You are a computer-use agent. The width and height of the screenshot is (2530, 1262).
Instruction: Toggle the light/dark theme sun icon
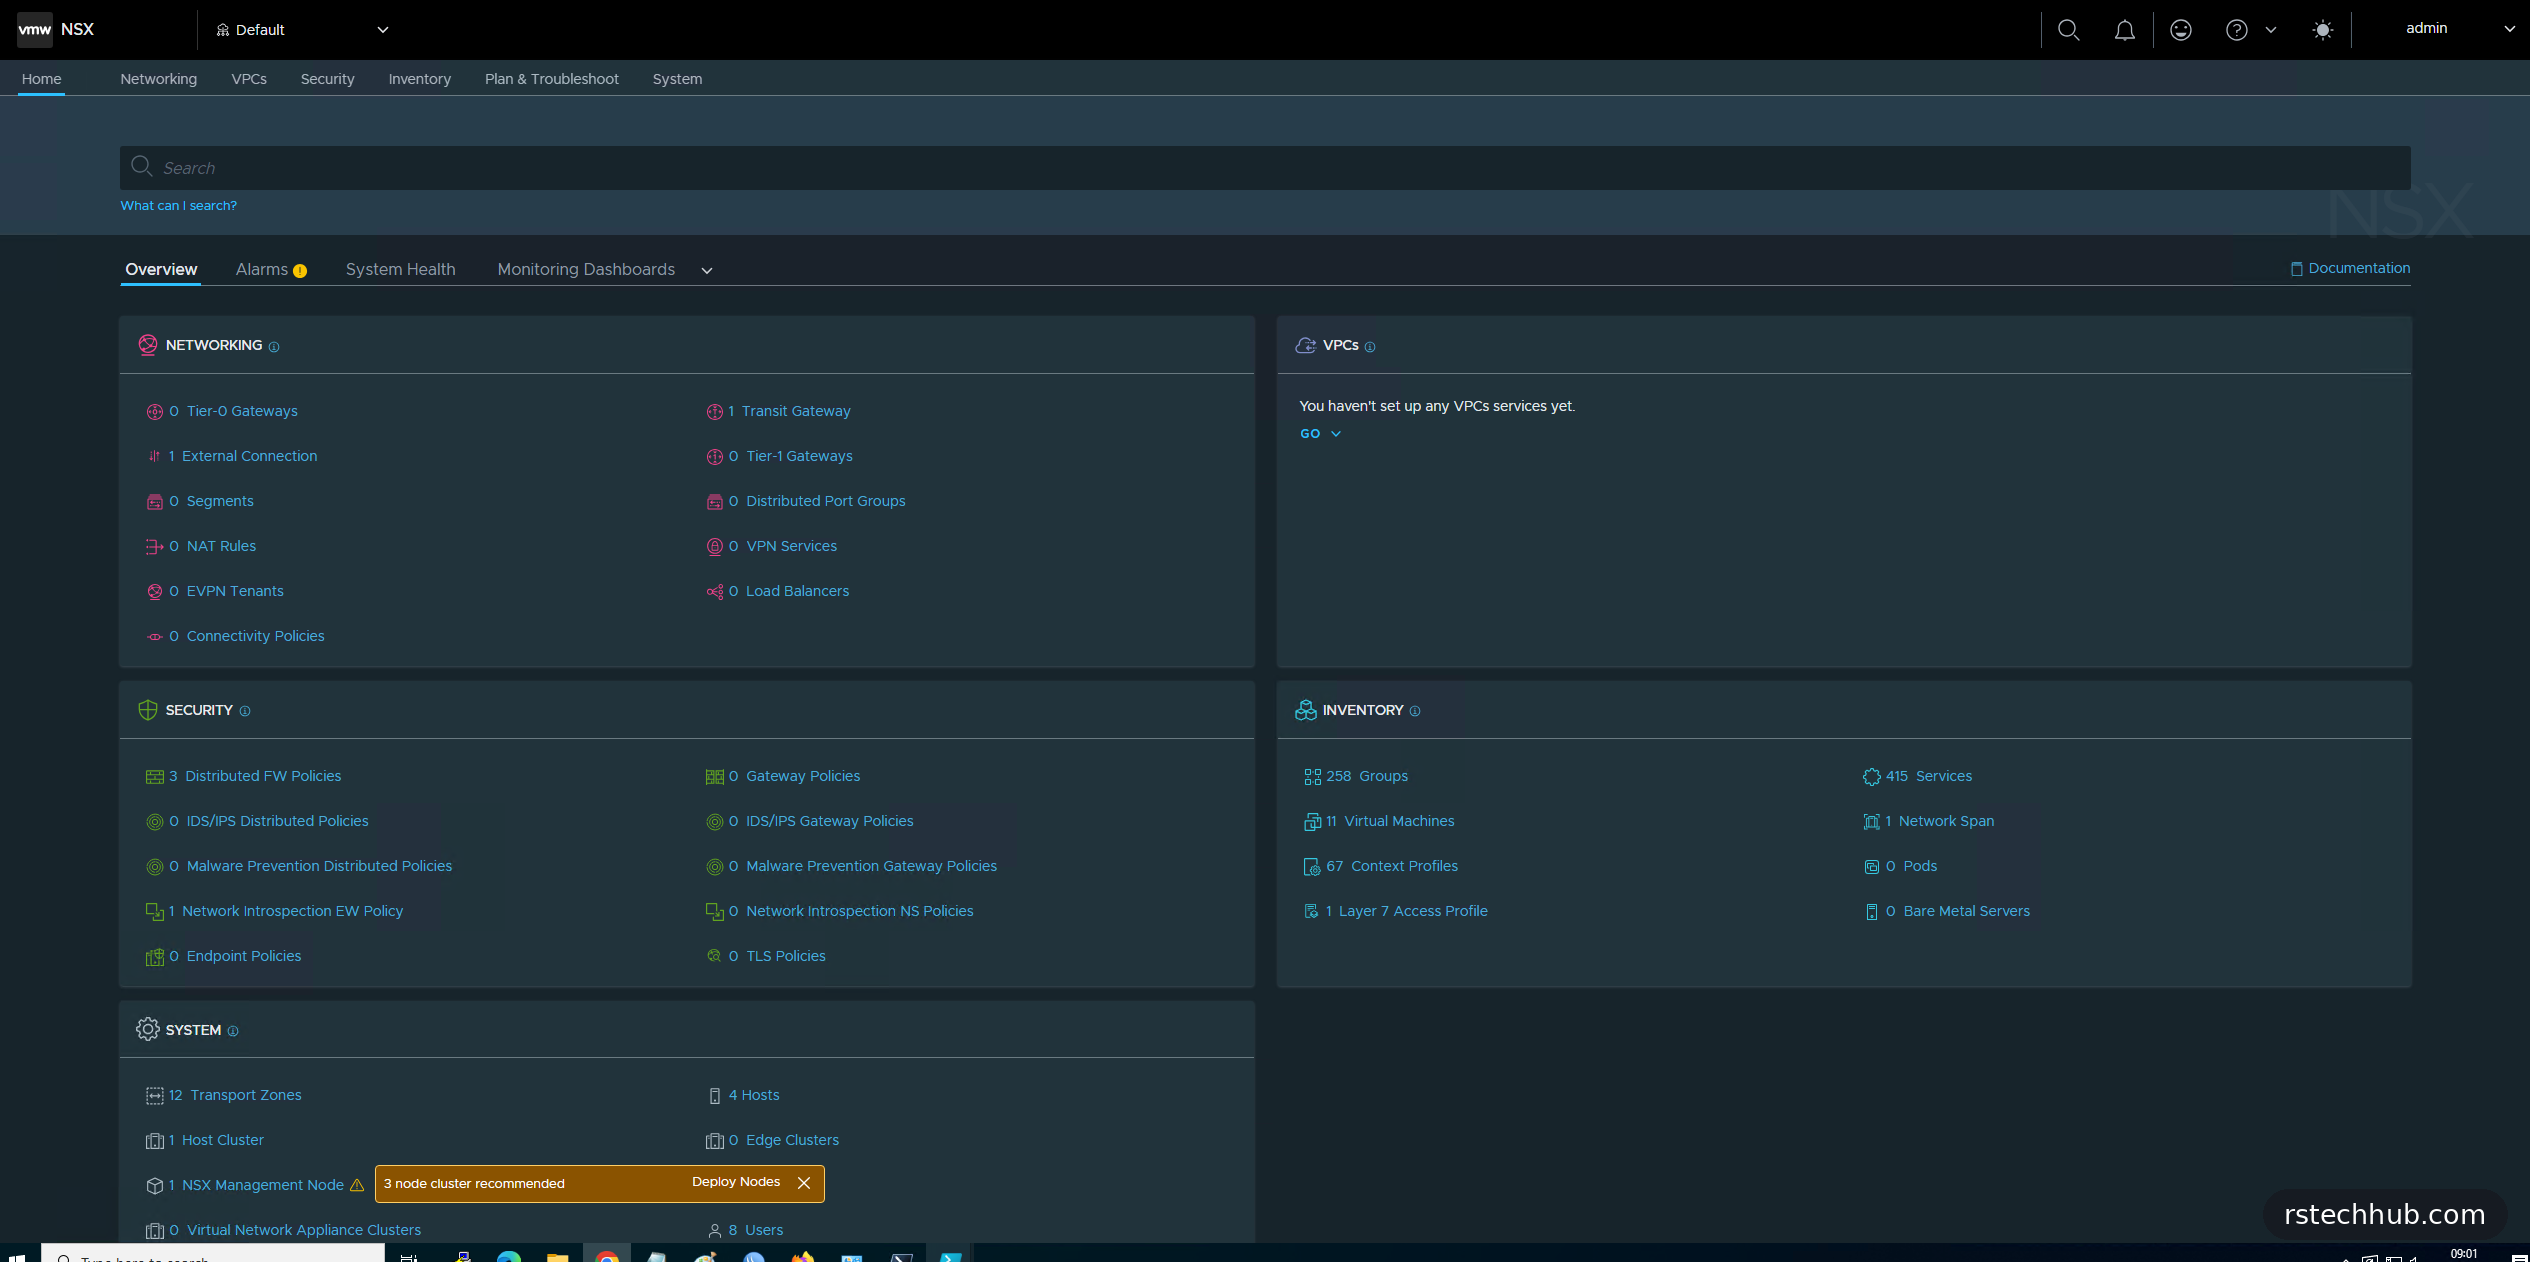point(2322,30)
